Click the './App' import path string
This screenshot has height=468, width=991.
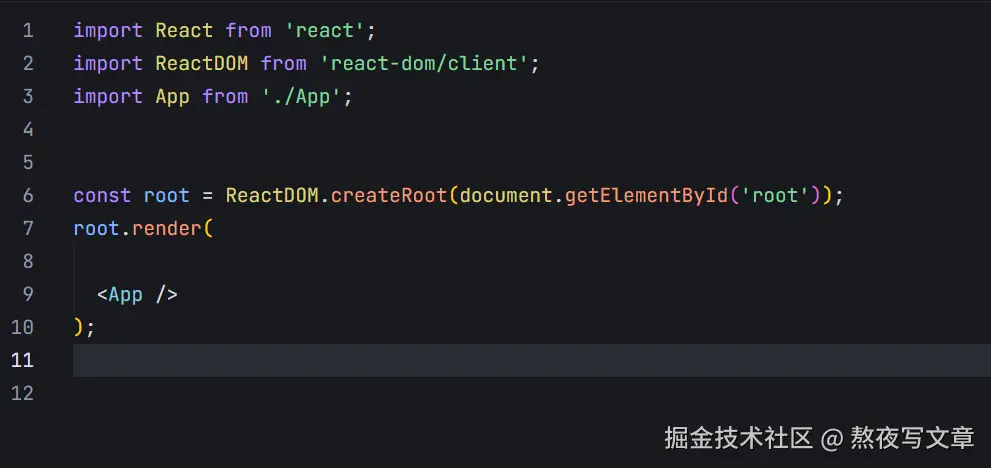click(302, 96)
